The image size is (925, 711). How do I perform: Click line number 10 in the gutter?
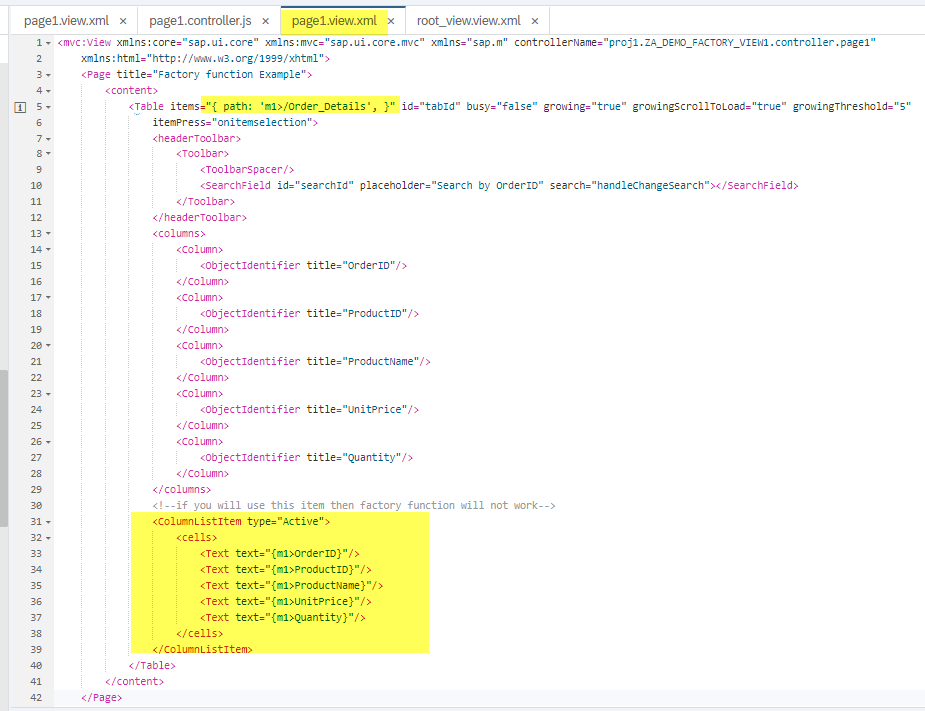(x=36, y=185)
